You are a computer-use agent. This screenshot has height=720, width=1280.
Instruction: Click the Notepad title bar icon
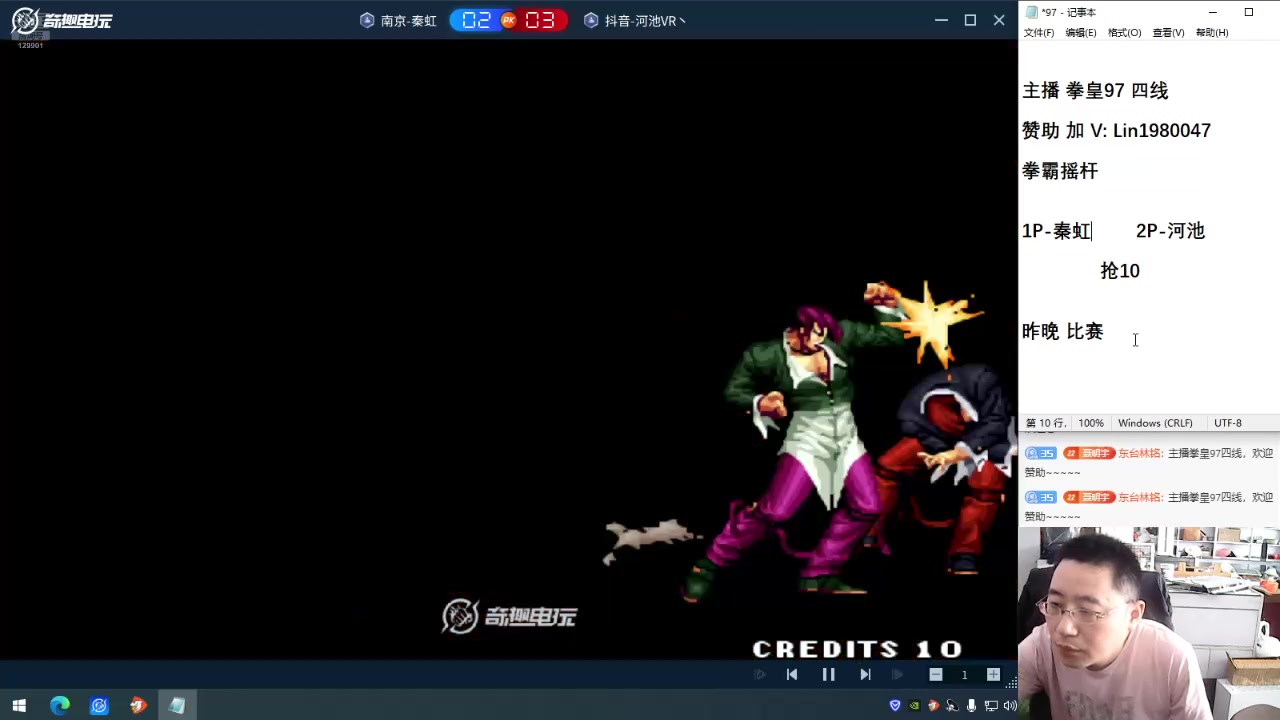click(1032, 12)
